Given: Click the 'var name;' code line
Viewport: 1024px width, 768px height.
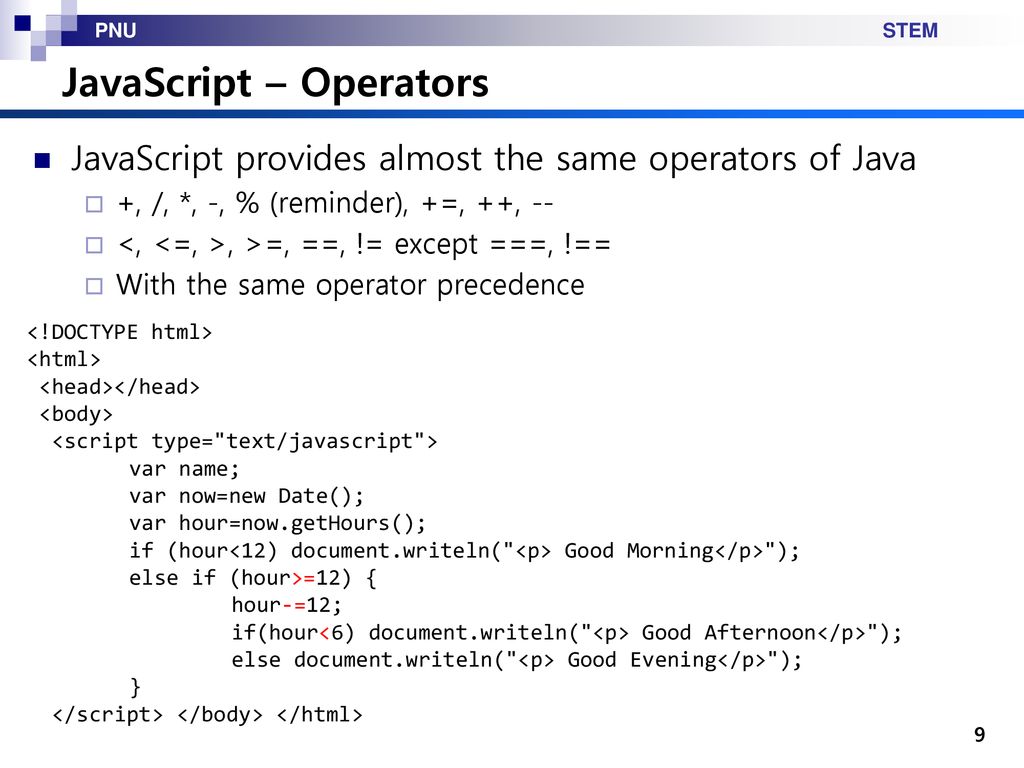Looking at the screenshot, I should (x=184, y=469).
